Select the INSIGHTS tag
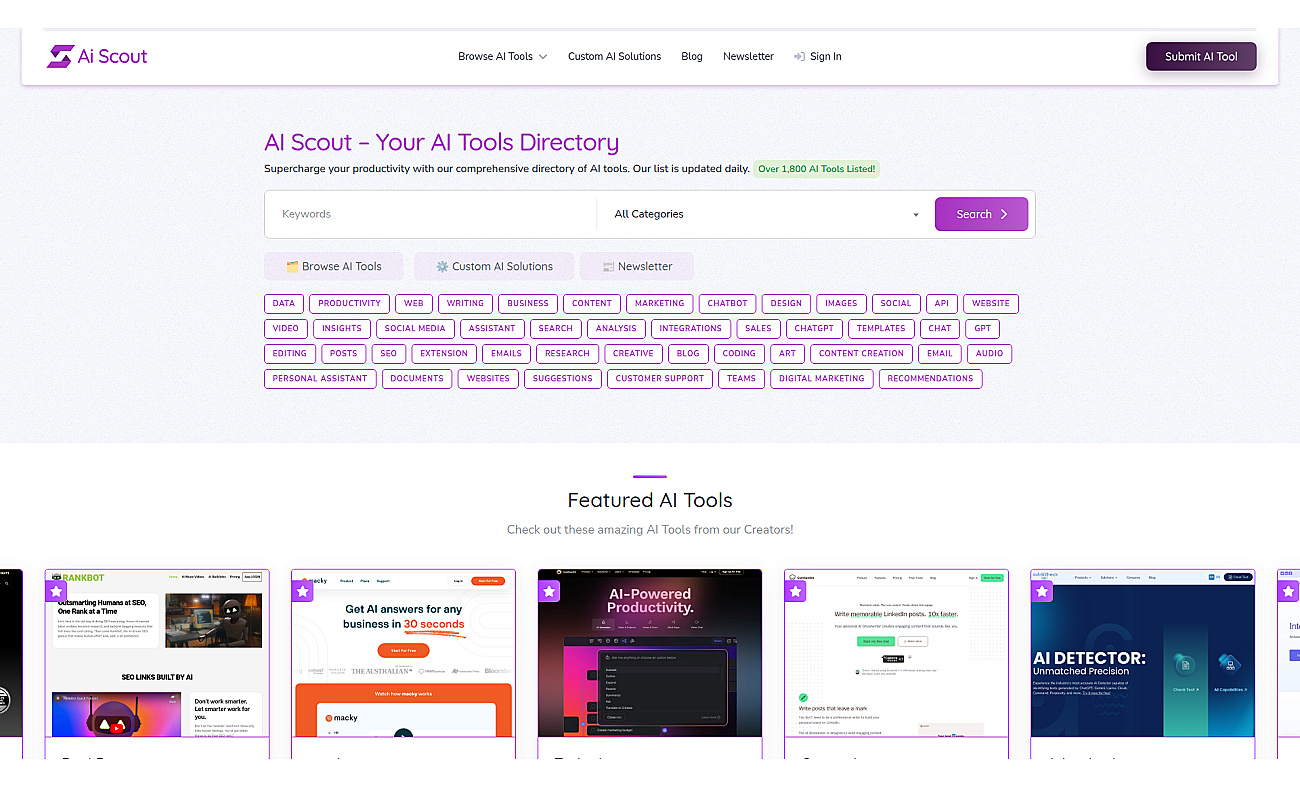 342,328
